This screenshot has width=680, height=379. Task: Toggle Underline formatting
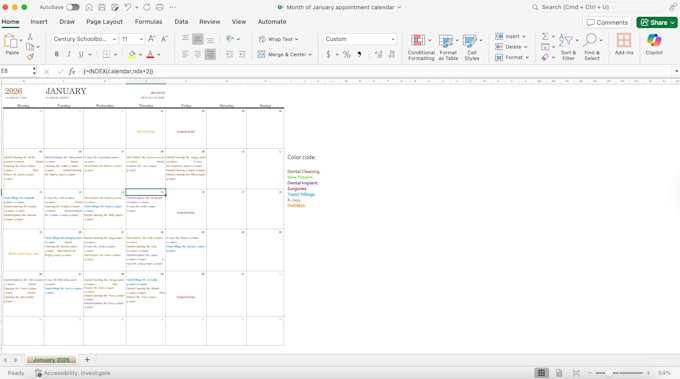(81, 54)
